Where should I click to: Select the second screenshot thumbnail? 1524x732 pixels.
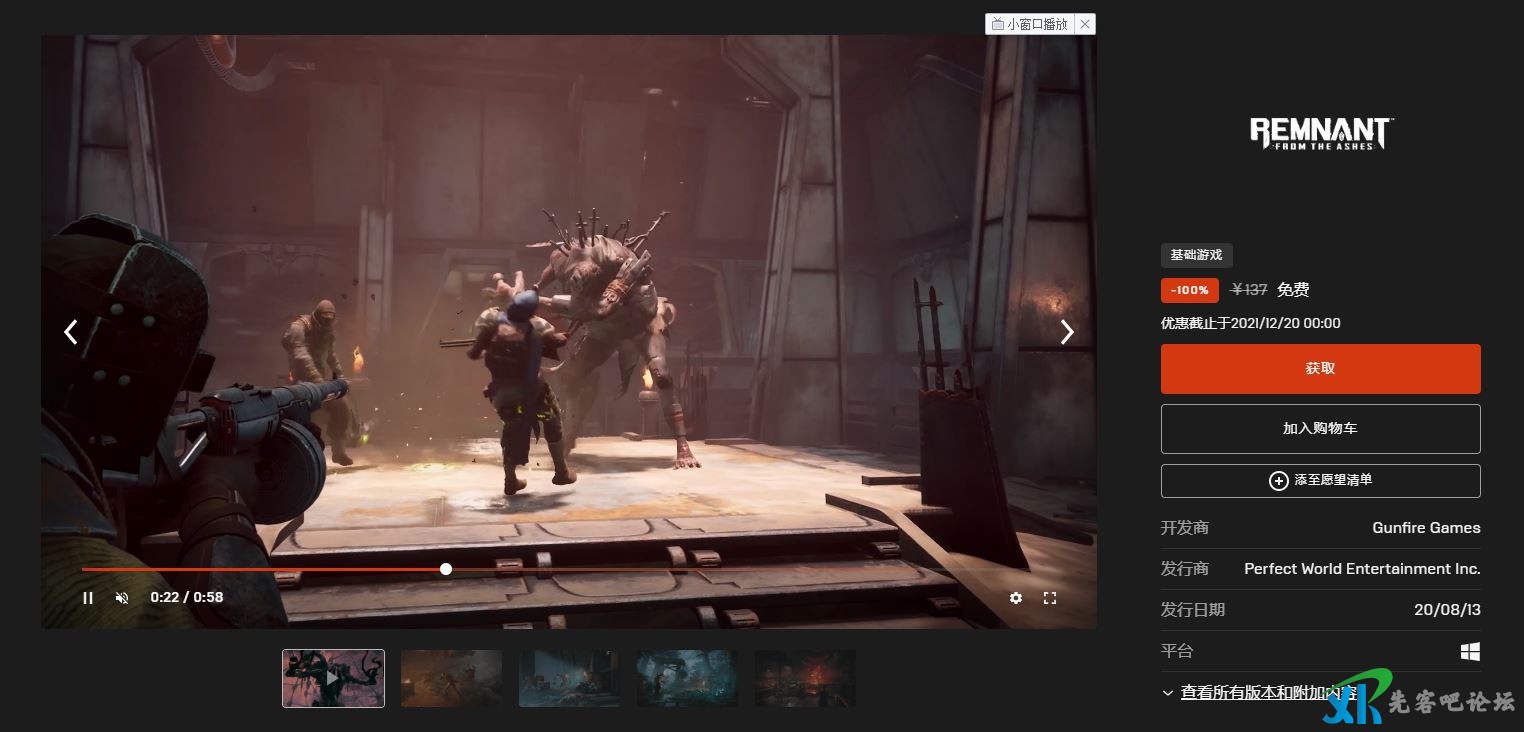click(451, 678)
